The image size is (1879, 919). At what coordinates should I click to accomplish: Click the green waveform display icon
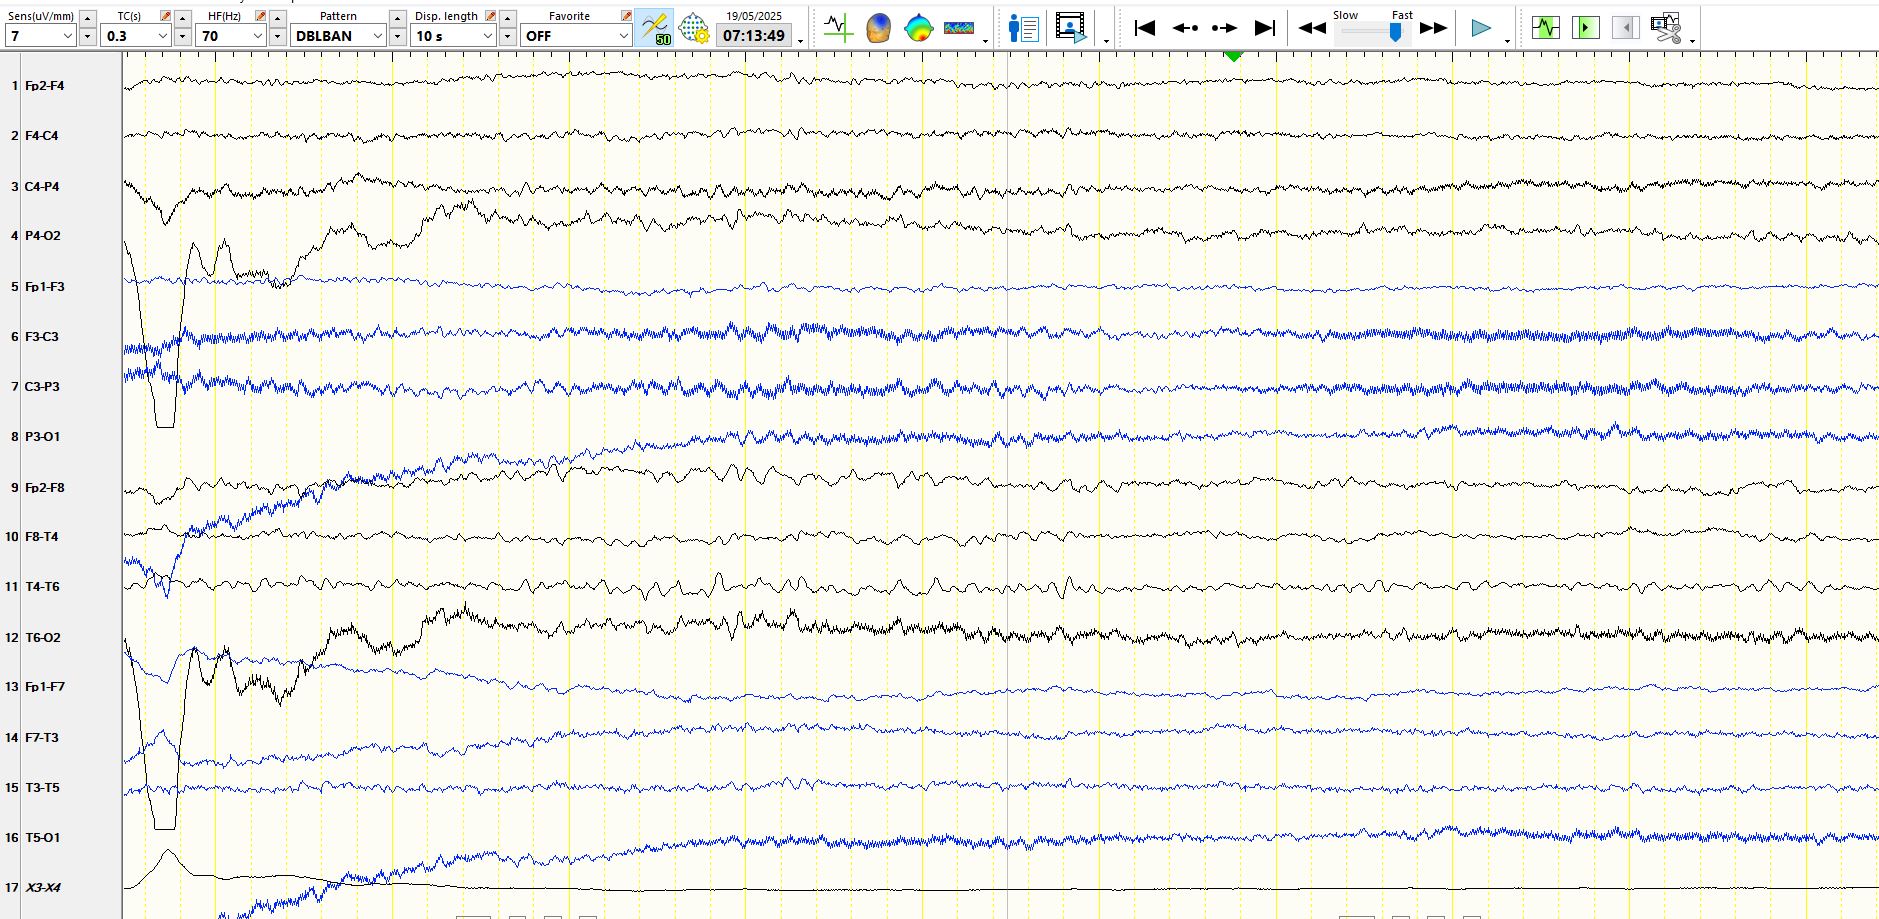pyautogui.click(x=1546, y=28)
